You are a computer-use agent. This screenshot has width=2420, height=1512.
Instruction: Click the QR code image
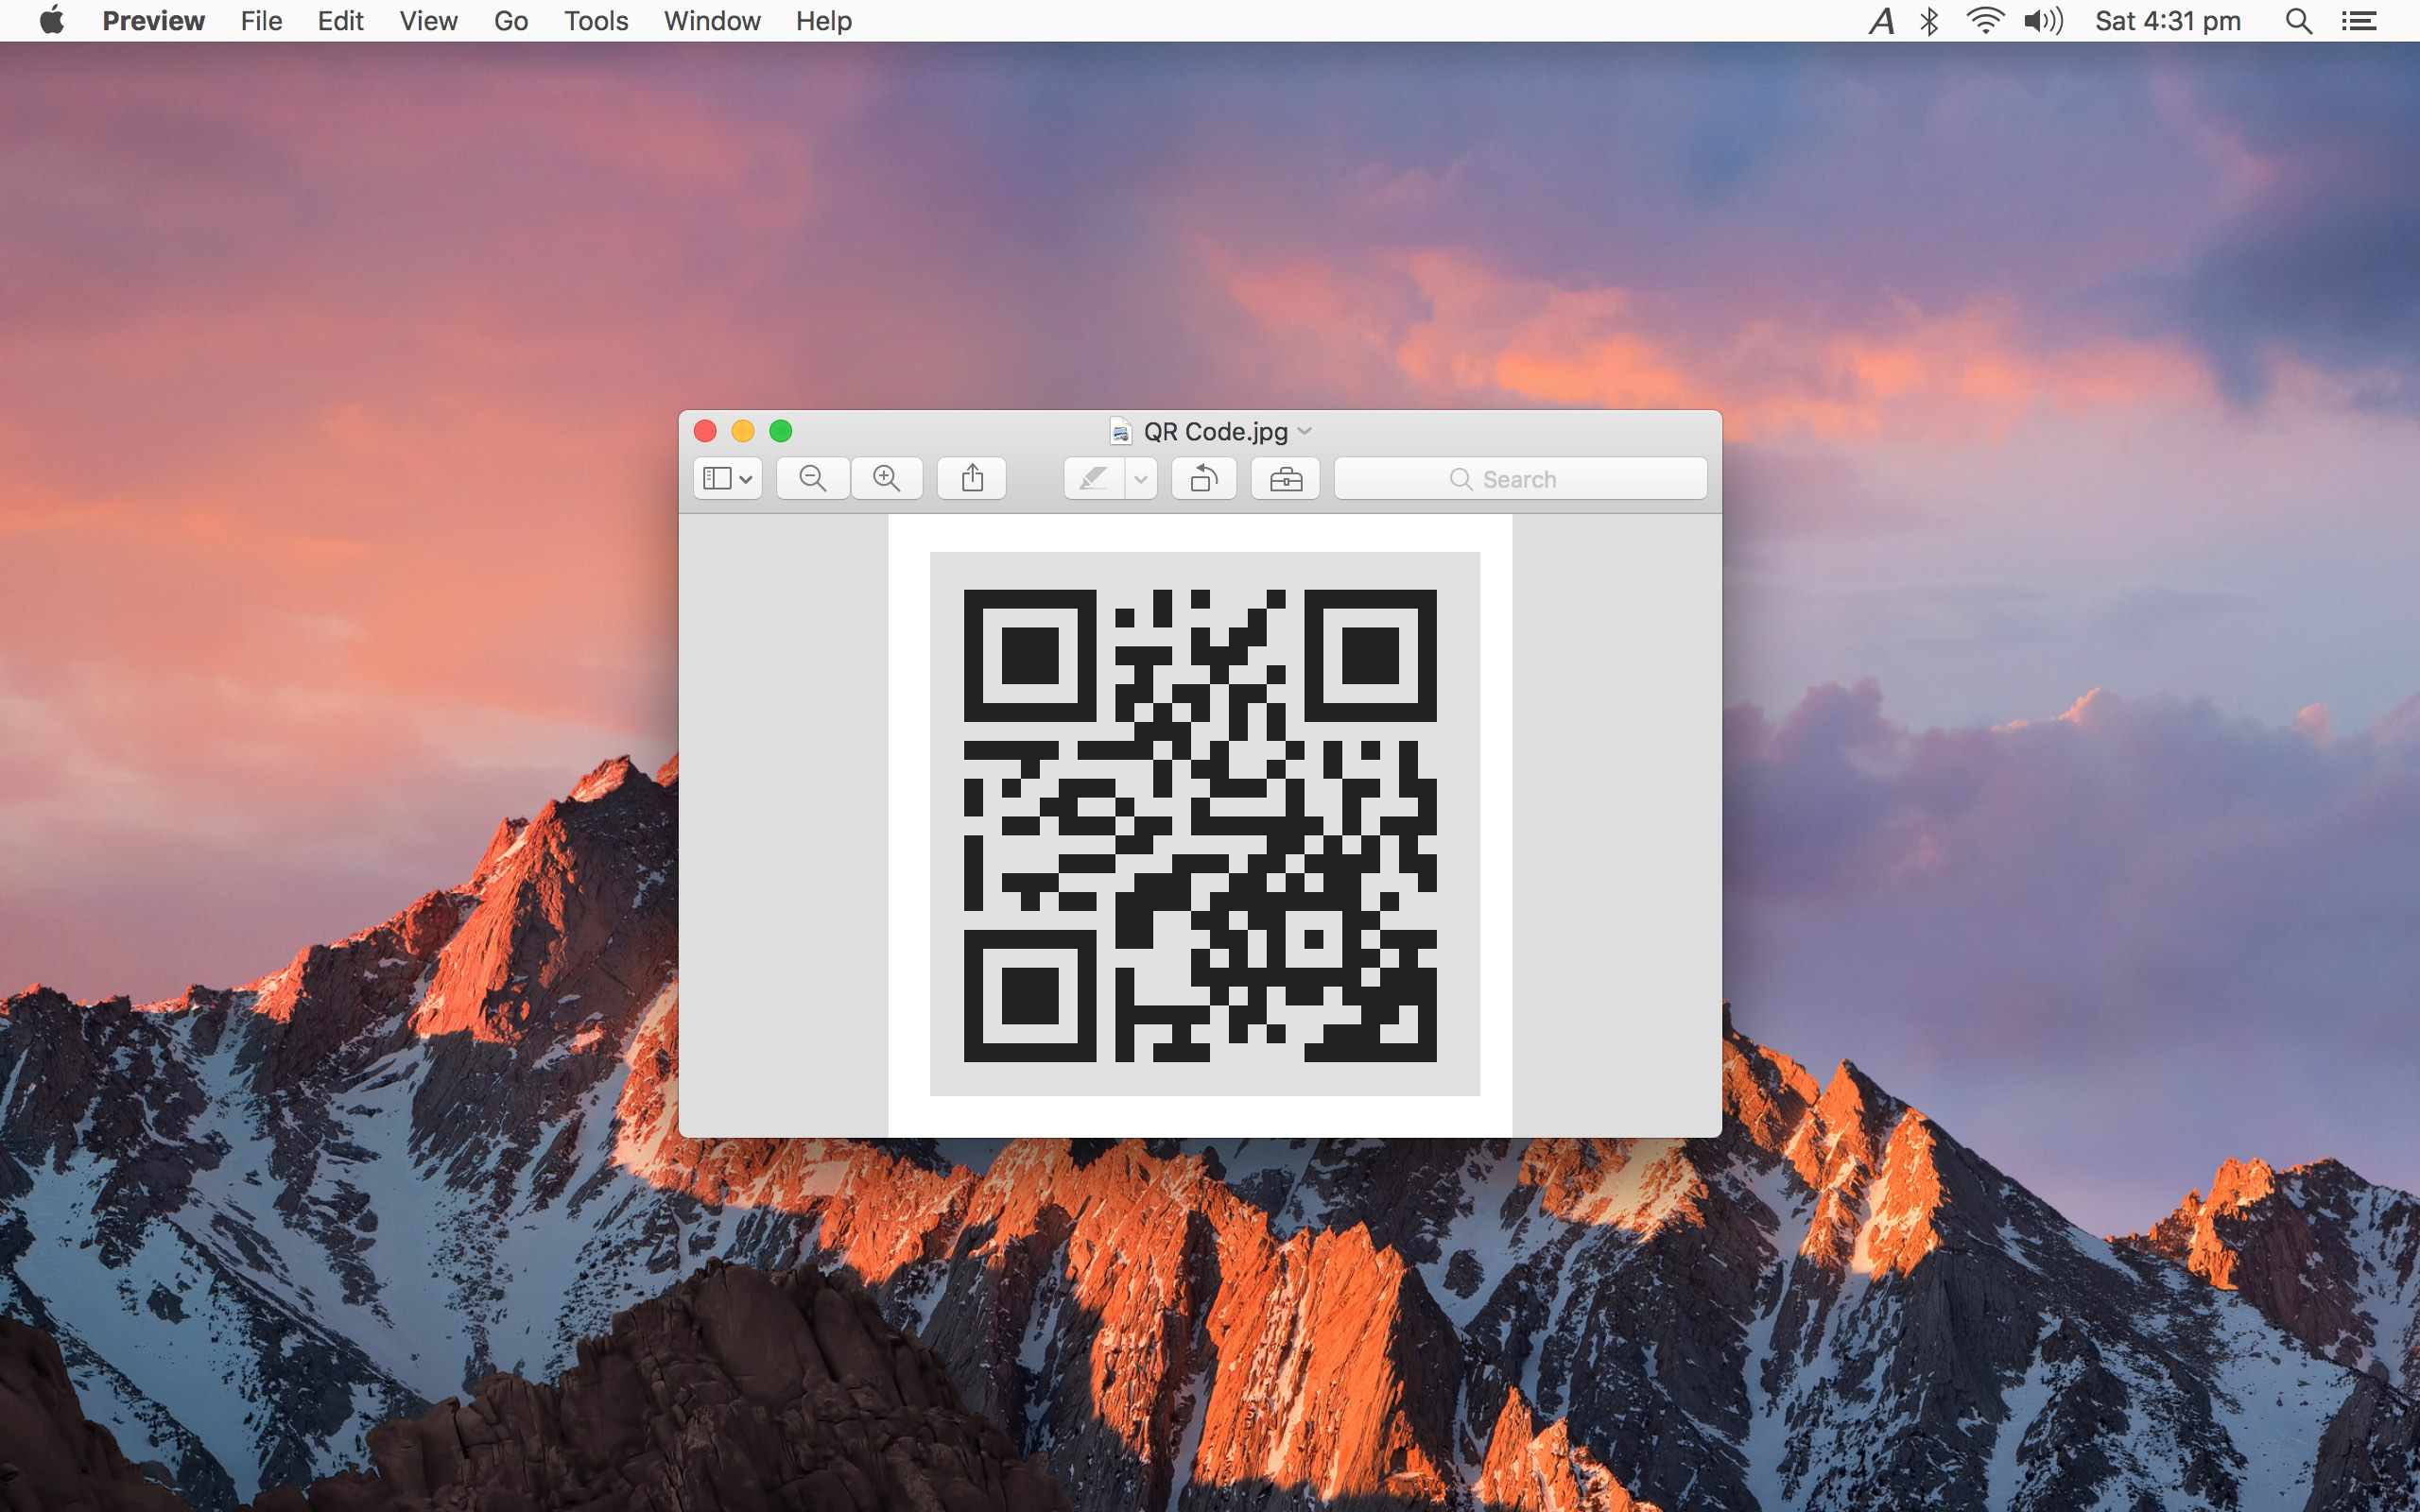1200,825
